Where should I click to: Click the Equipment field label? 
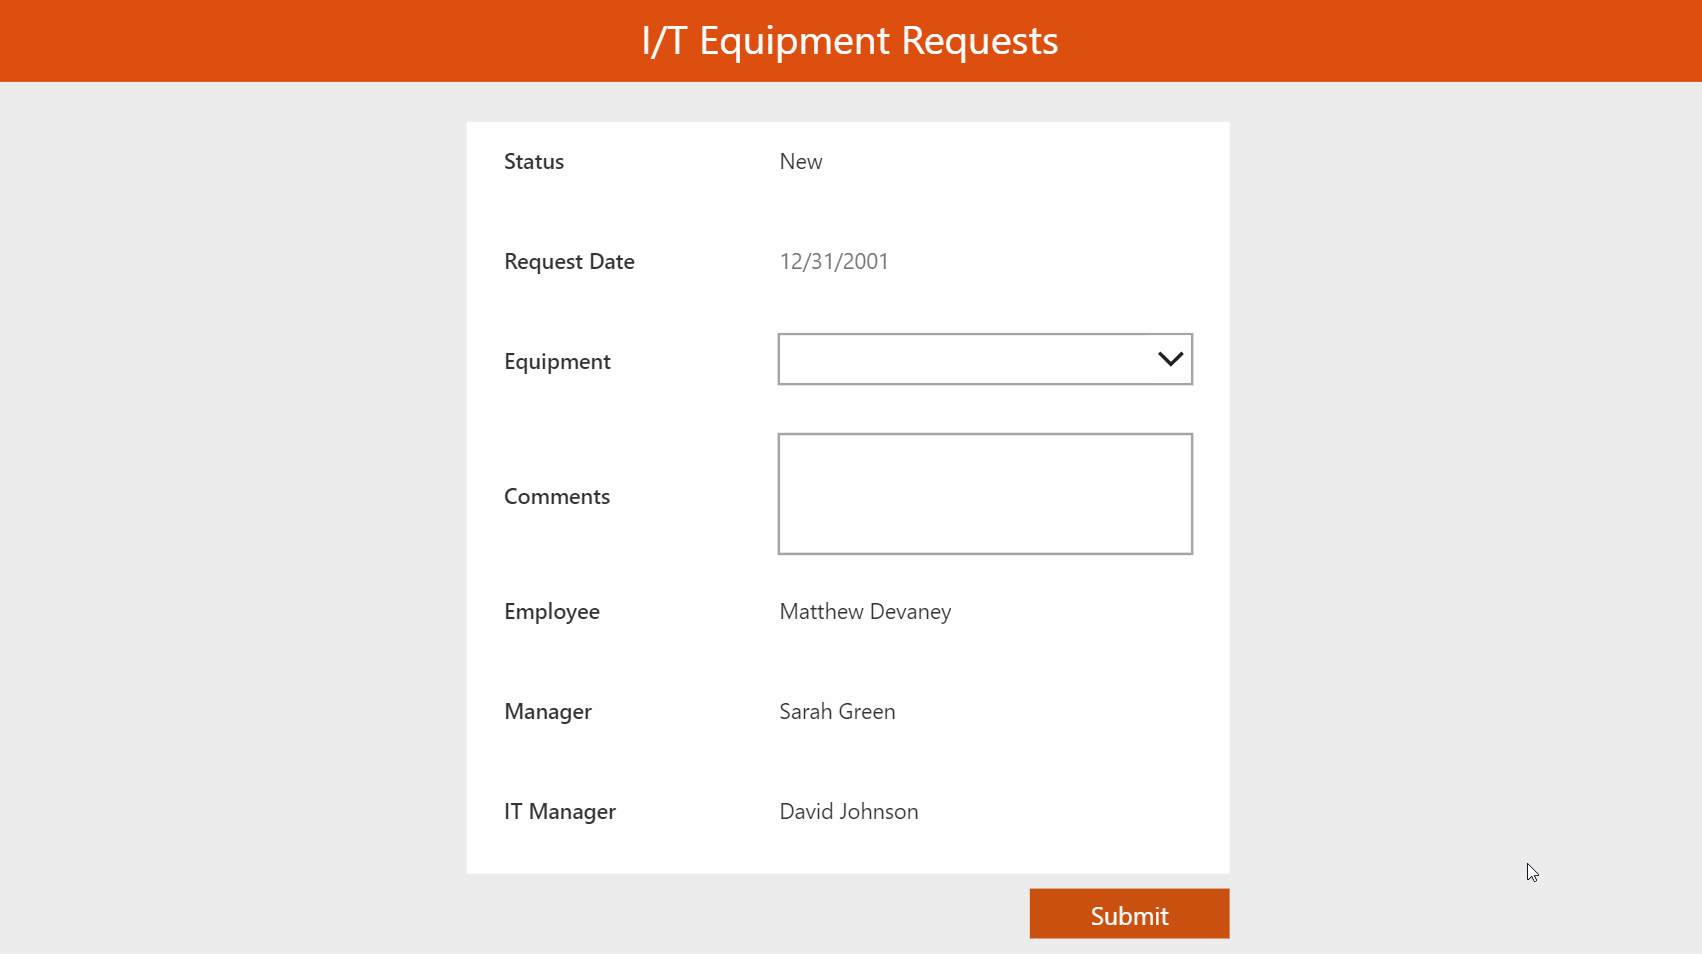click(557, 361)
